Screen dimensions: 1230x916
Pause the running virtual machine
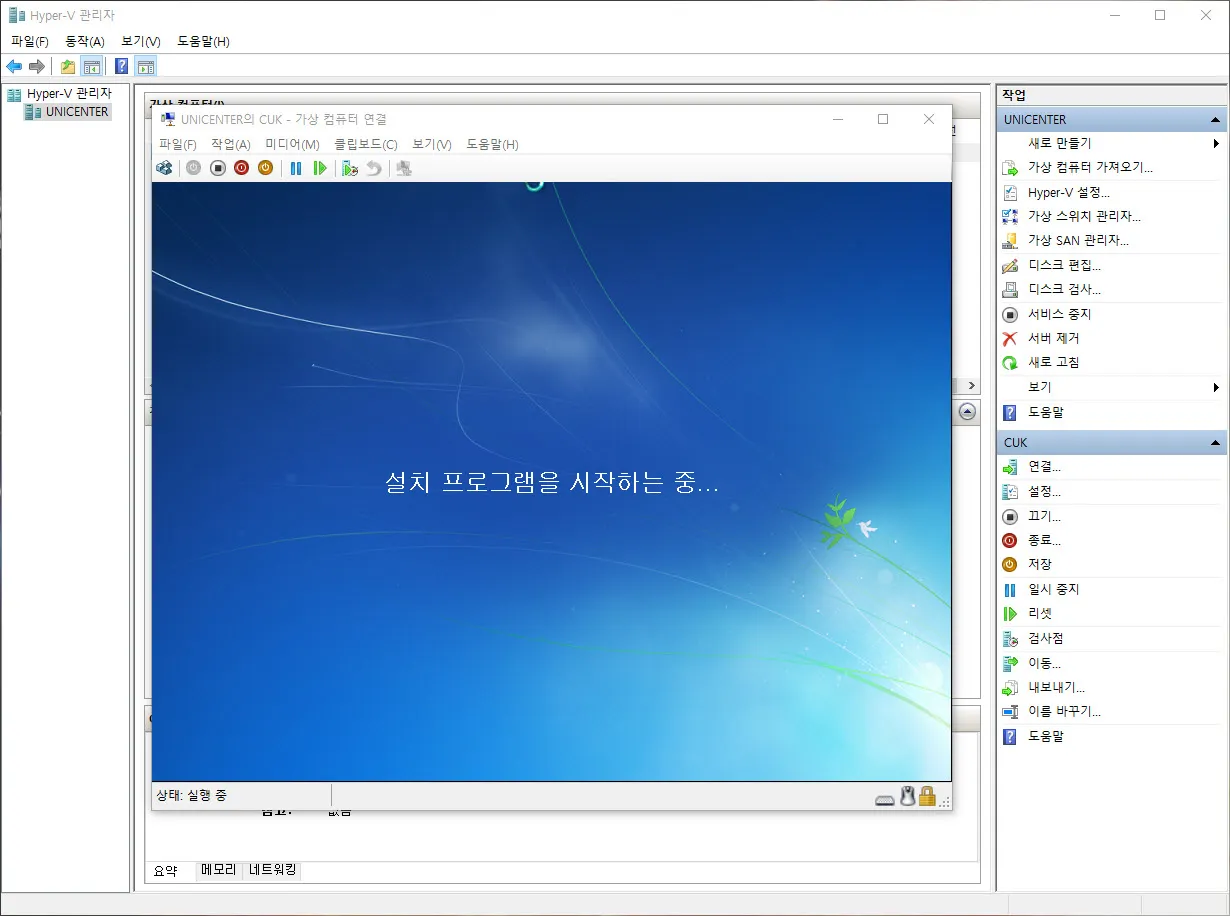[x=296, y=168]
